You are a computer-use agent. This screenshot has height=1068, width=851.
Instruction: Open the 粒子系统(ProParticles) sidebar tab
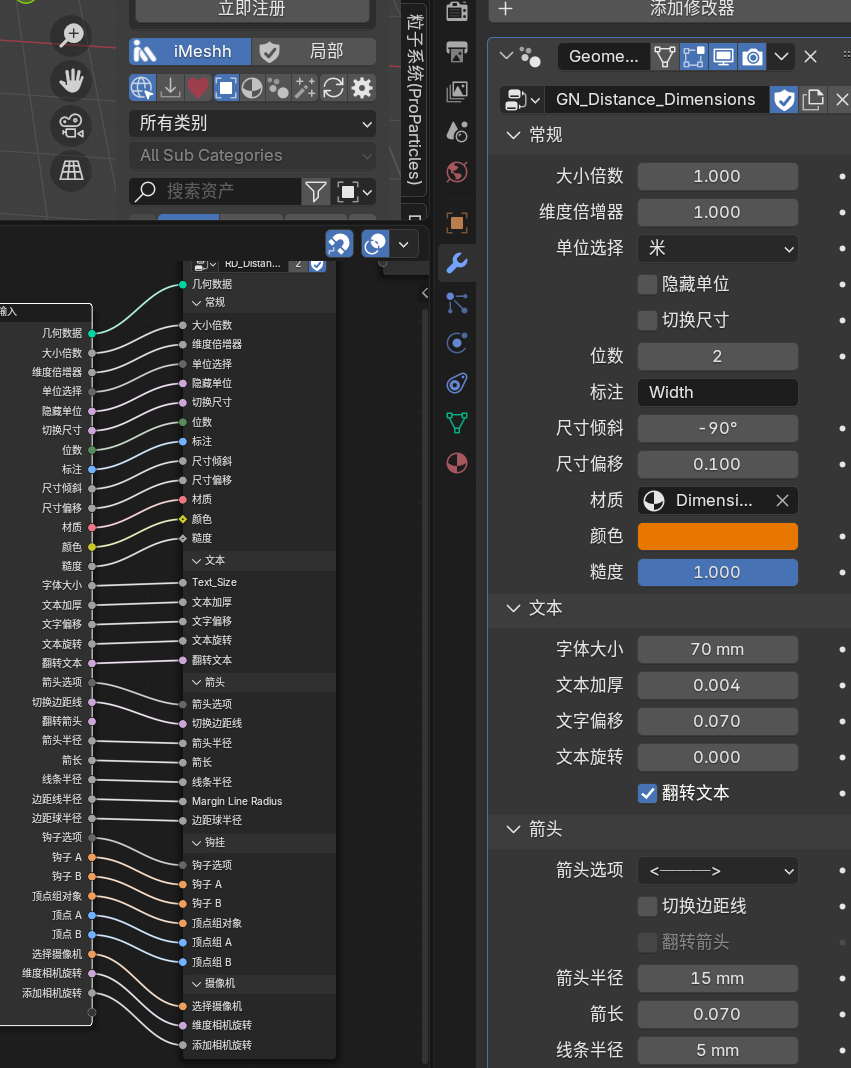pos(414,98)
